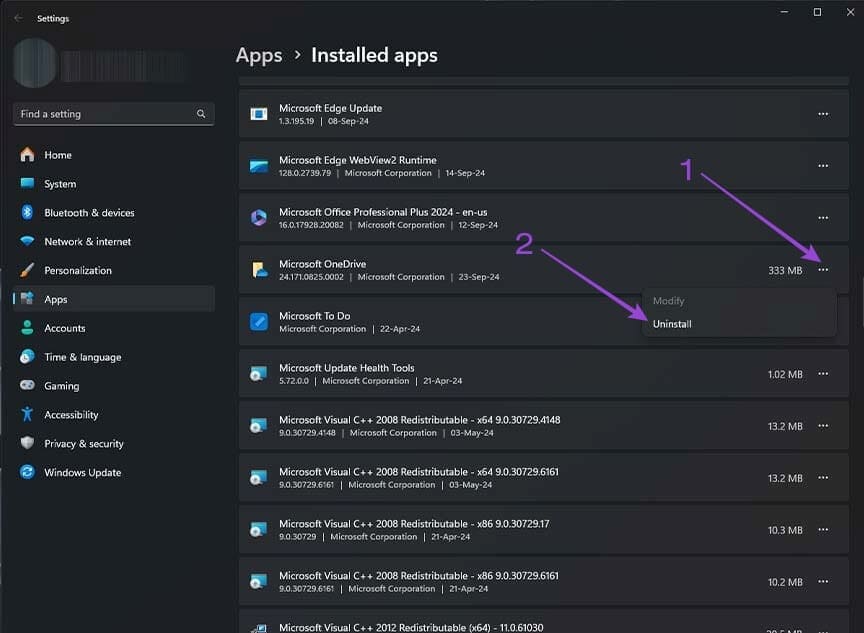
Task: Open more options for Office Professional Plus 2024
Action: point(823,218)
